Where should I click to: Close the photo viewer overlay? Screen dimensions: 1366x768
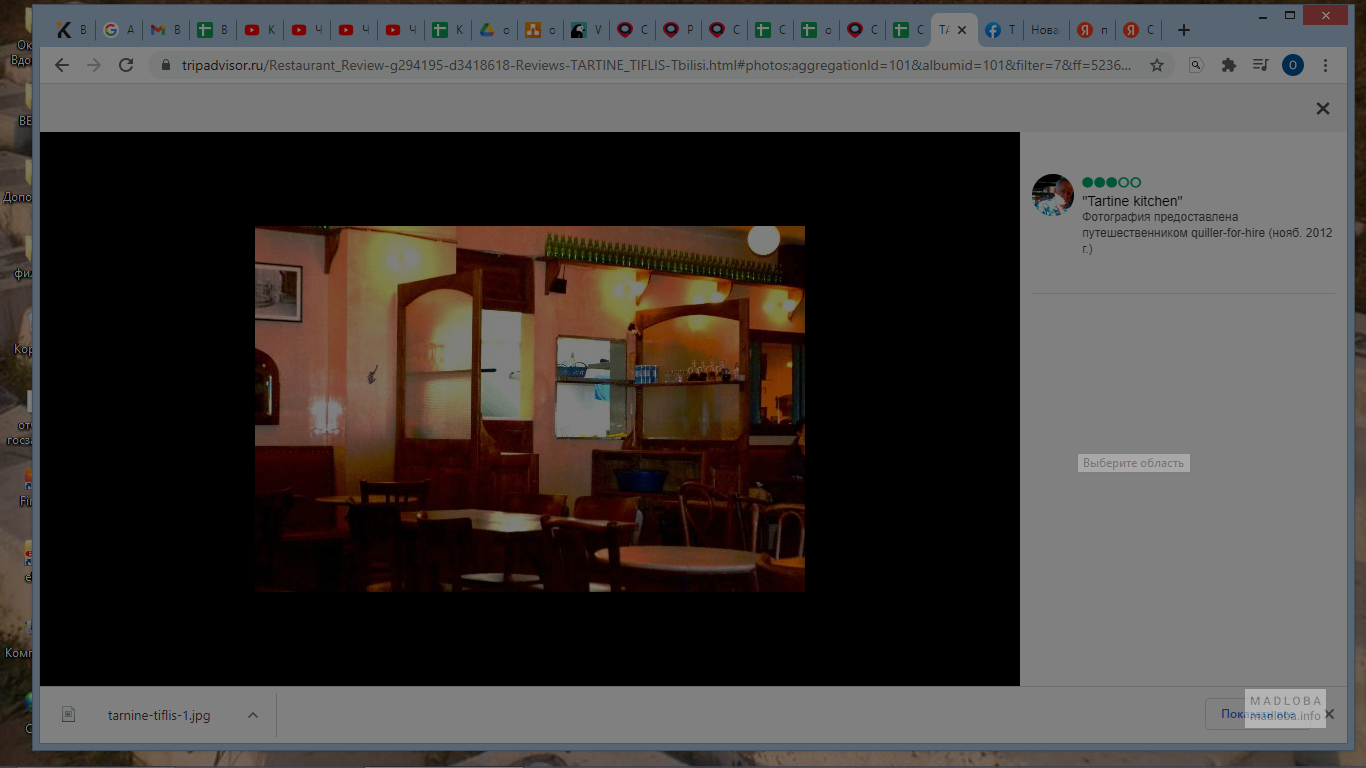tap(1322, 108)
